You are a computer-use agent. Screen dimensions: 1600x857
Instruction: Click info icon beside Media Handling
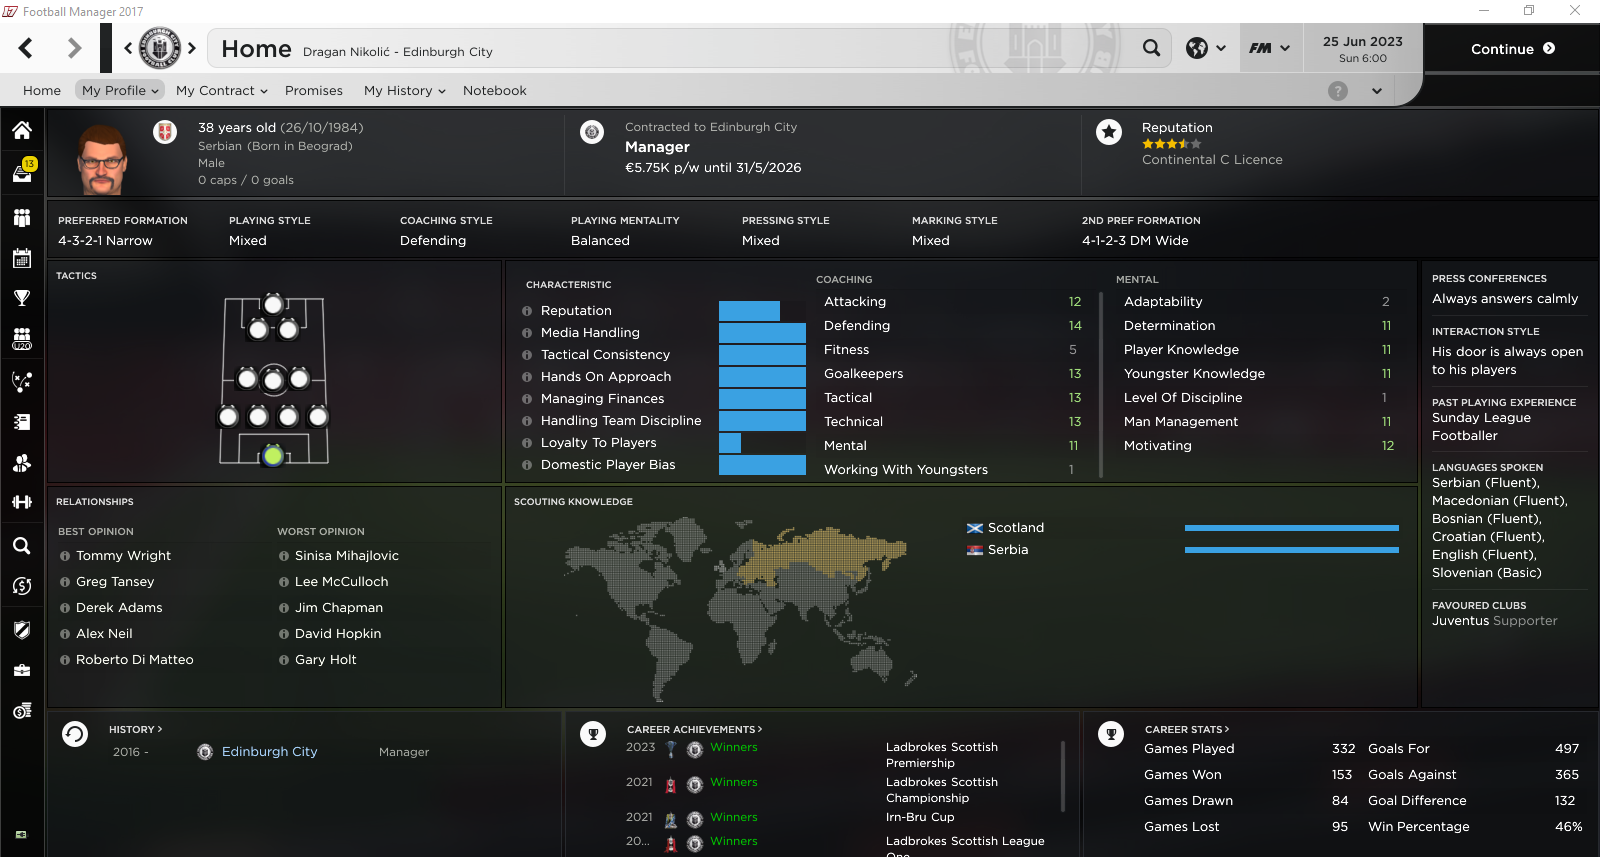(527, 333)
